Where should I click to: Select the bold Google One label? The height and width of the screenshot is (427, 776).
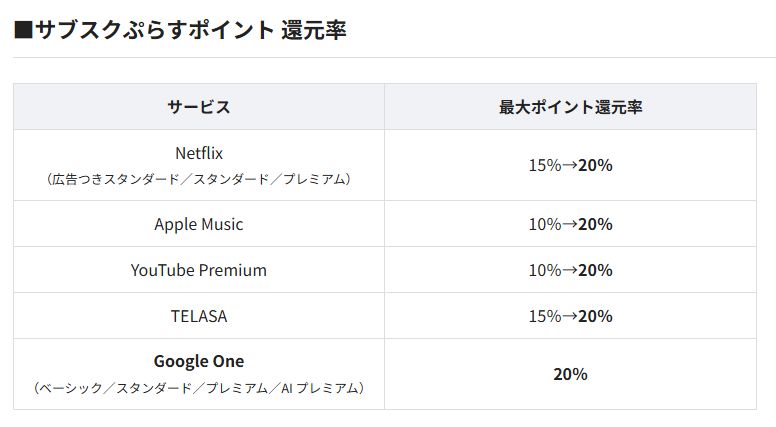[198, 361]
